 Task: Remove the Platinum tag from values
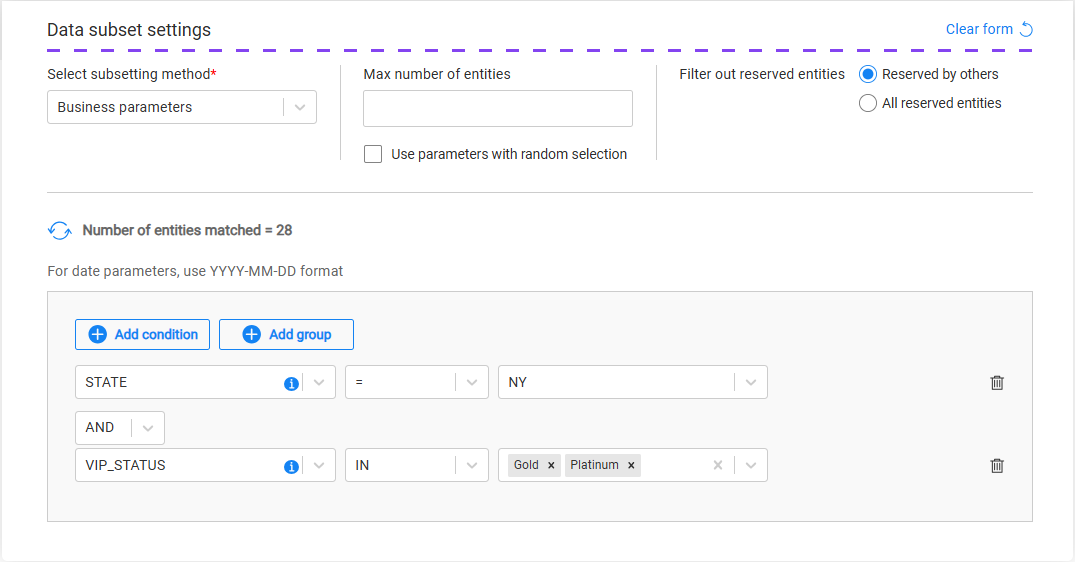631,466
